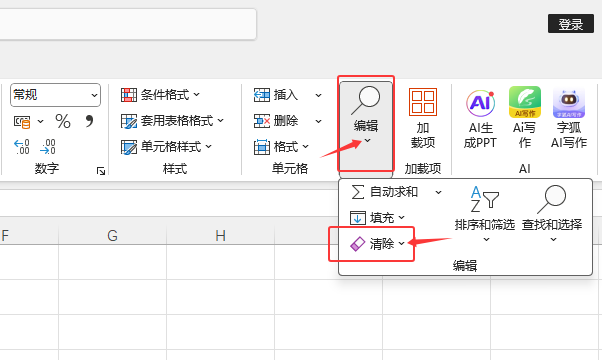Open 单元格样式 cell styles menu

166,147
